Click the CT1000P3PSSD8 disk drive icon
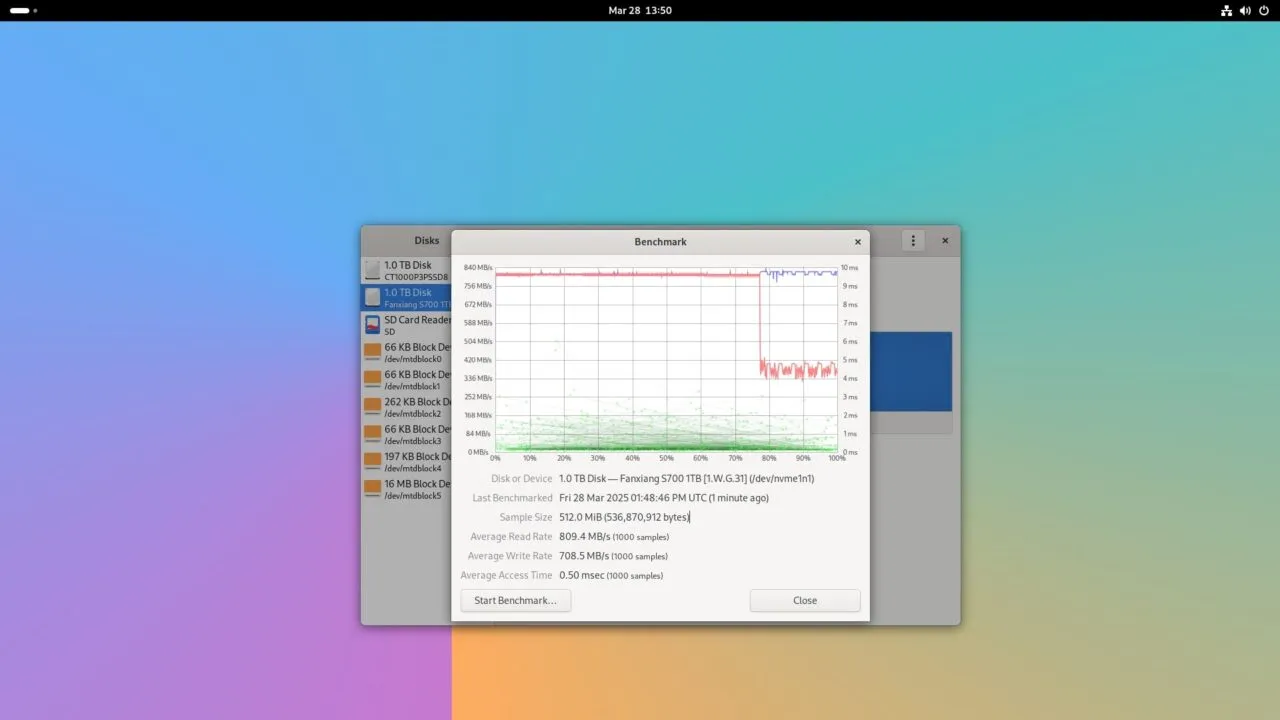This screenshot has height=720, width=1280. [372, 270]
